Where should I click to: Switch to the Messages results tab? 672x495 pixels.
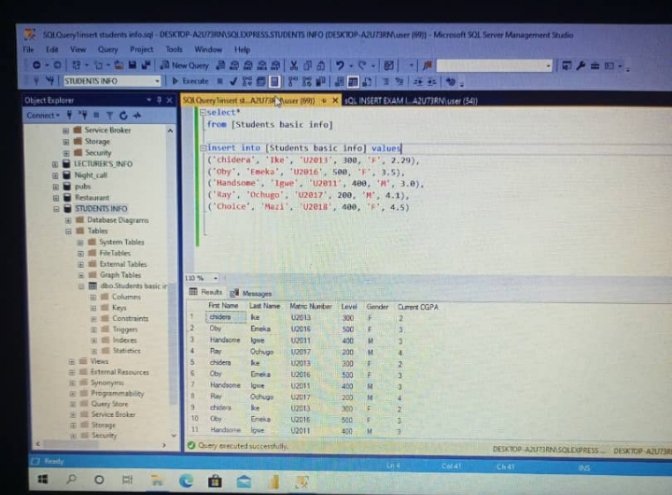click(x=251, y=293)
